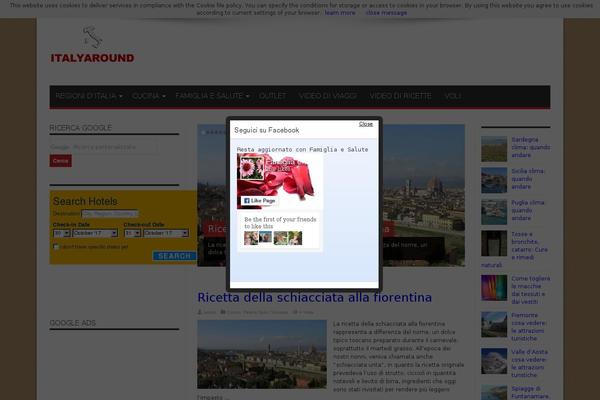The image size is (600, 400).
Task: Expand Famiglia e Salute menu
Action: [212, 96]
